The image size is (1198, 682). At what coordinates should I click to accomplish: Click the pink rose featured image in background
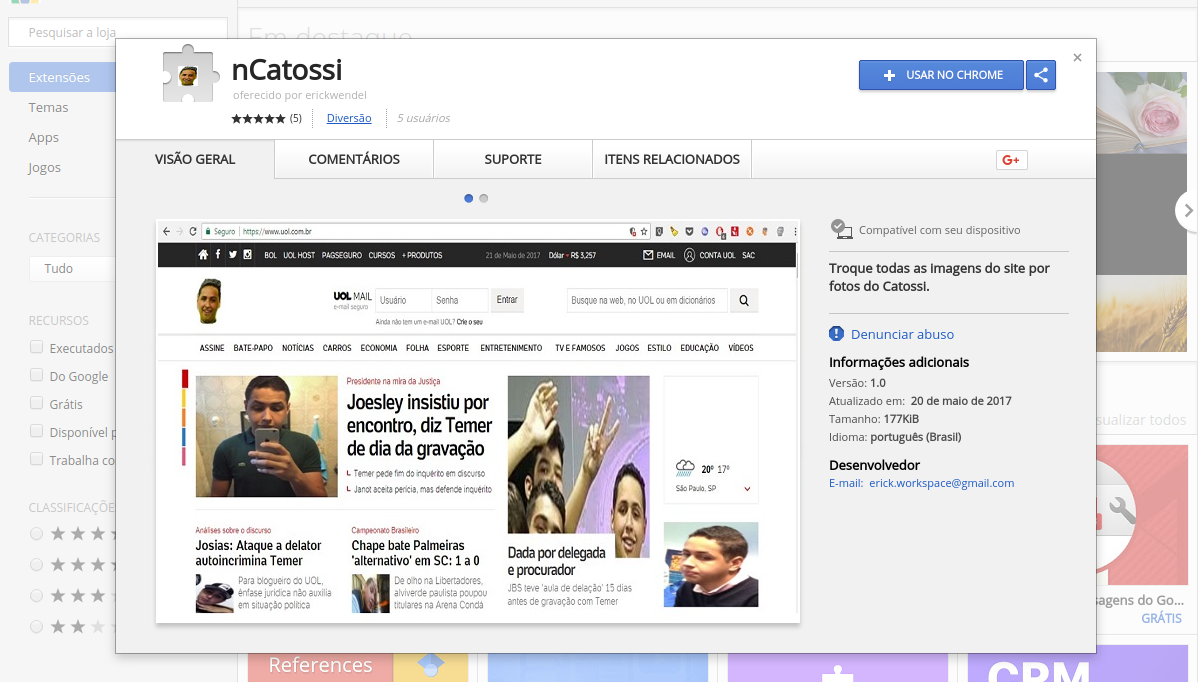(x=1141, y=113)
